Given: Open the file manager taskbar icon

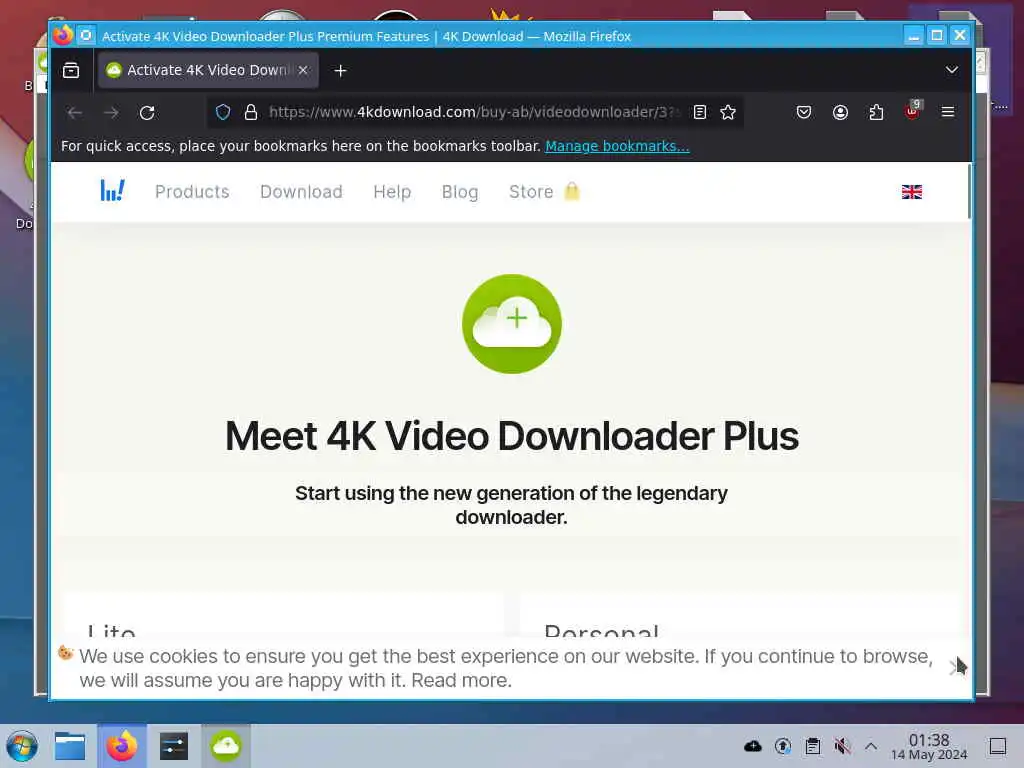Looking at the screenshot, I should [x=70, y=746].
